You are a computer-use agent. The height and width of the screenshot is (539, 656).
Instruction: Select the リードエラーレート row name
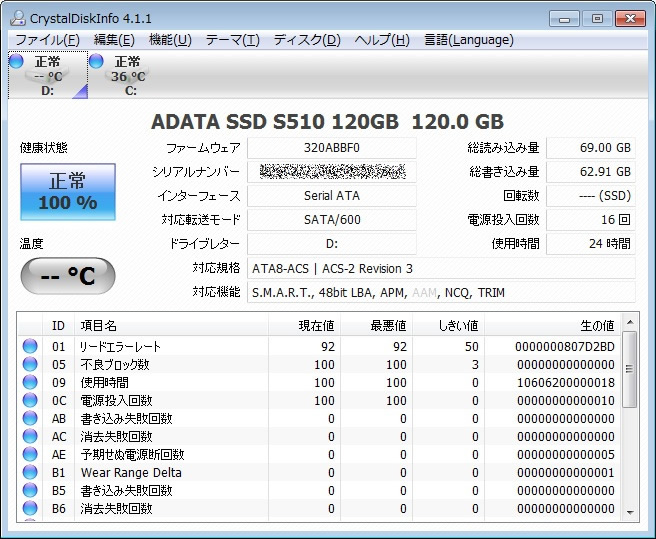click(x=120, y=346)
